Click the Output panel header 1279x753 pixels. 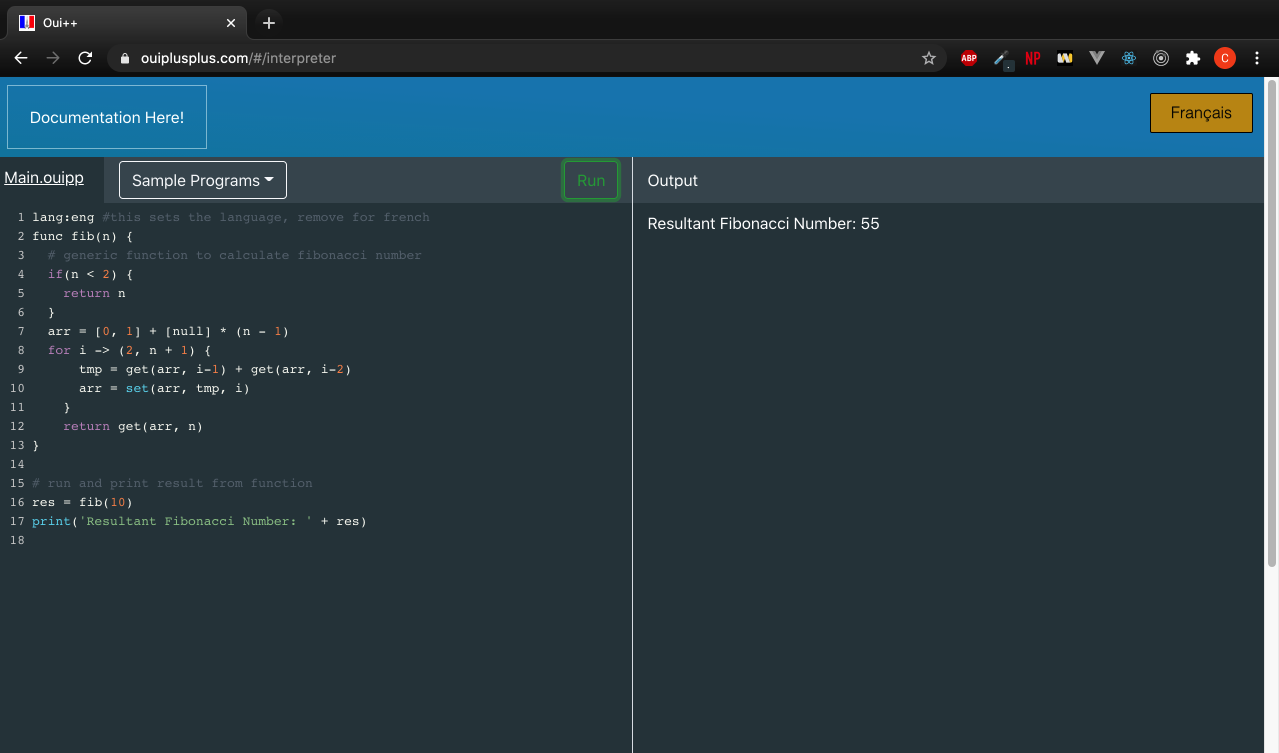pos(673,180)
